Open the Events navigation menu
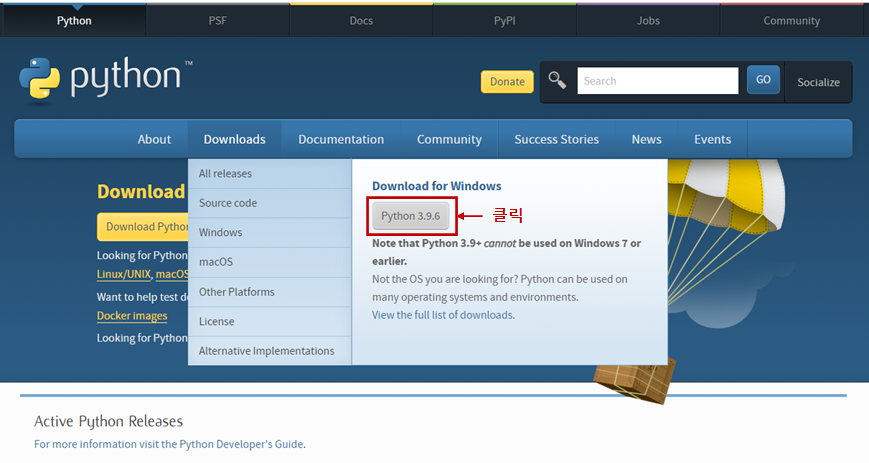Screen dimensions: 869x463 712,139
